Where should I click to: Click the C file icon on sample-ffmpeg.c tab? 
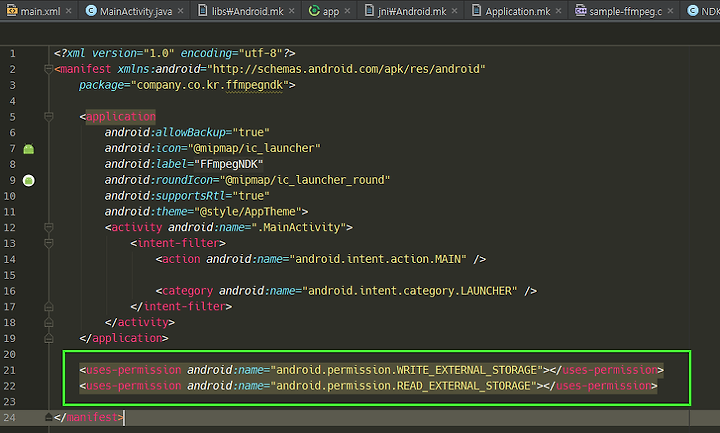pyautogui.click(x=581, y=11)
